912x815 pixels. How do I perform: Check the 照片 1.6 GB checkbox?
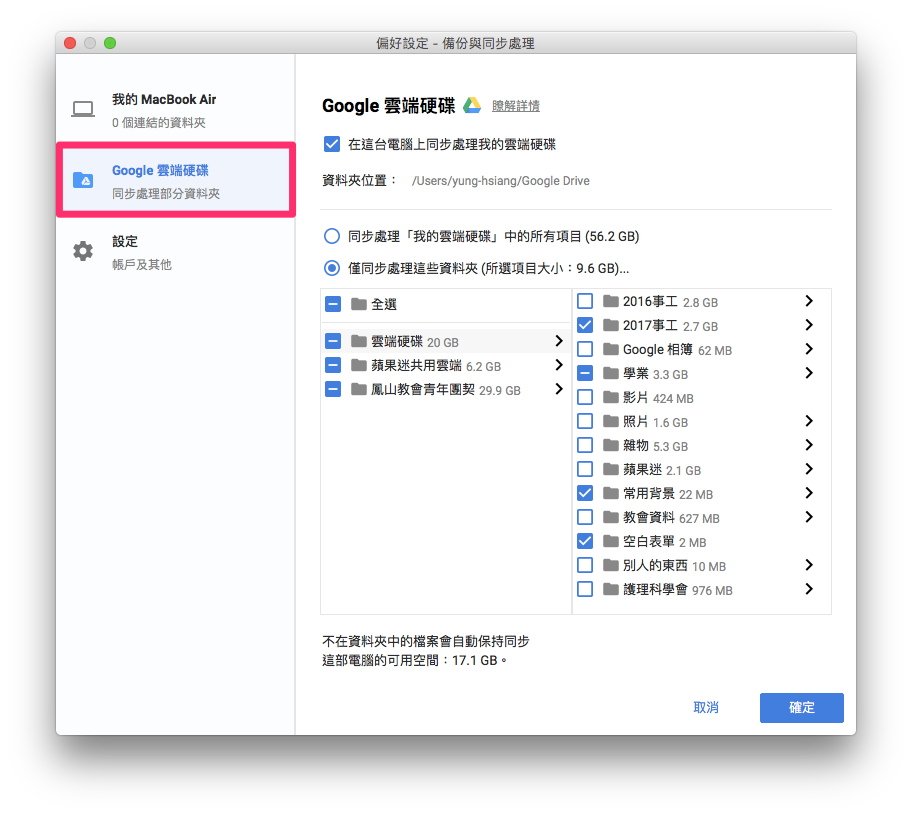[x=585, y=421]
